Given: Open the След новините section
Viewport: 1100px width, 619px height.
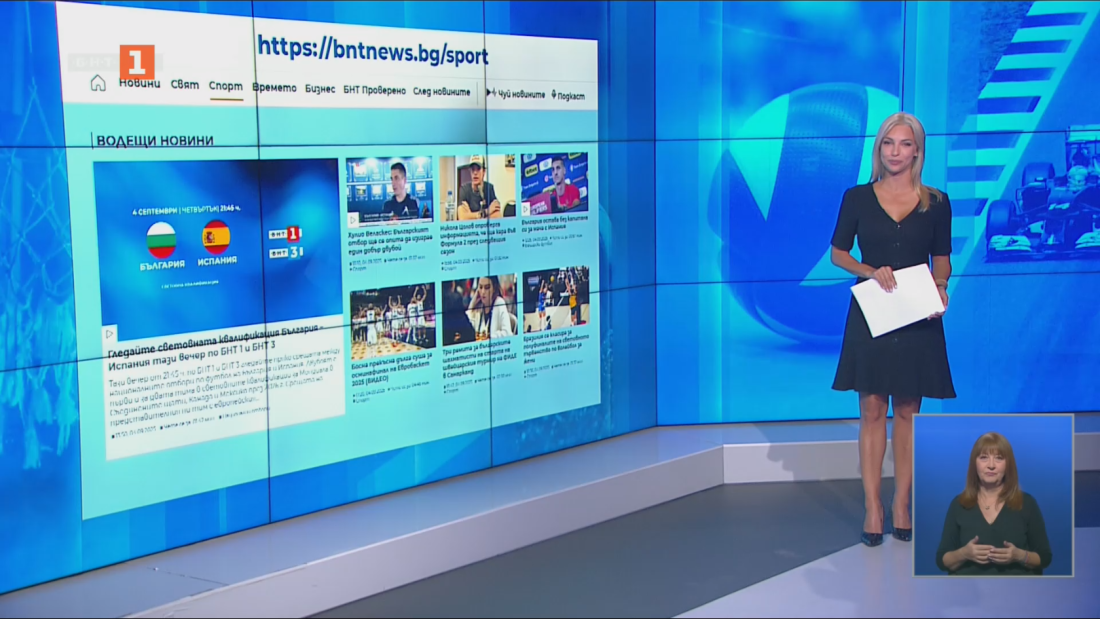Looking at the screenshot, I should [x=441, y=92].
